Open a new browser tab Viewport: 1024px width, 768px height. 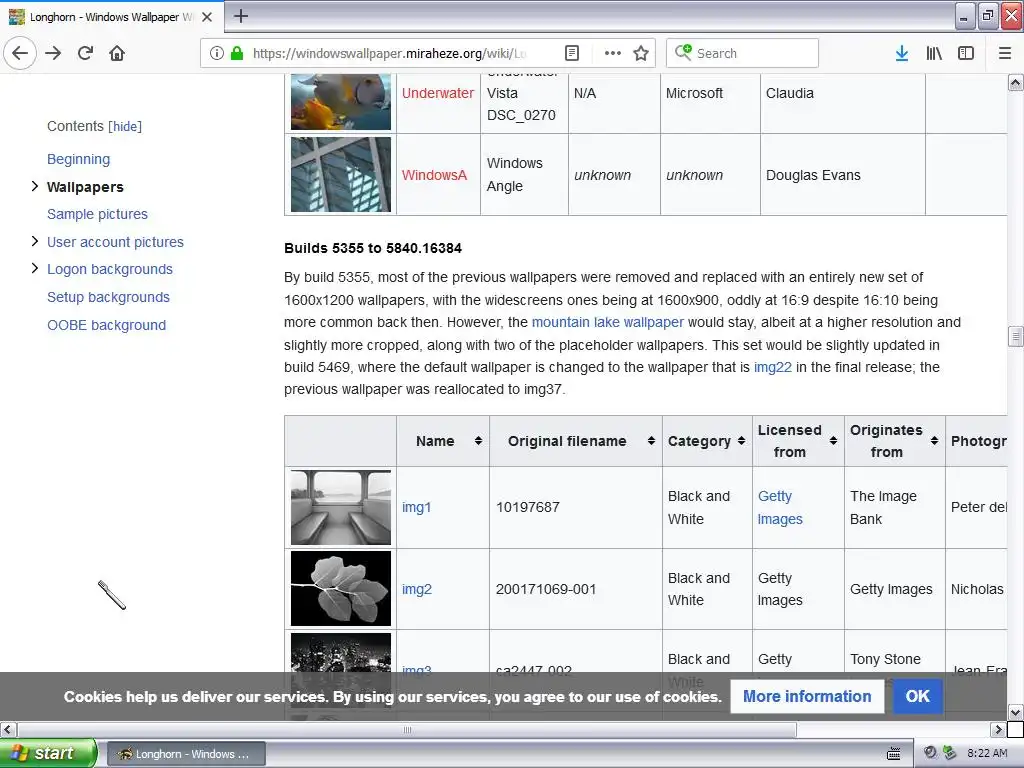(240, 16)
